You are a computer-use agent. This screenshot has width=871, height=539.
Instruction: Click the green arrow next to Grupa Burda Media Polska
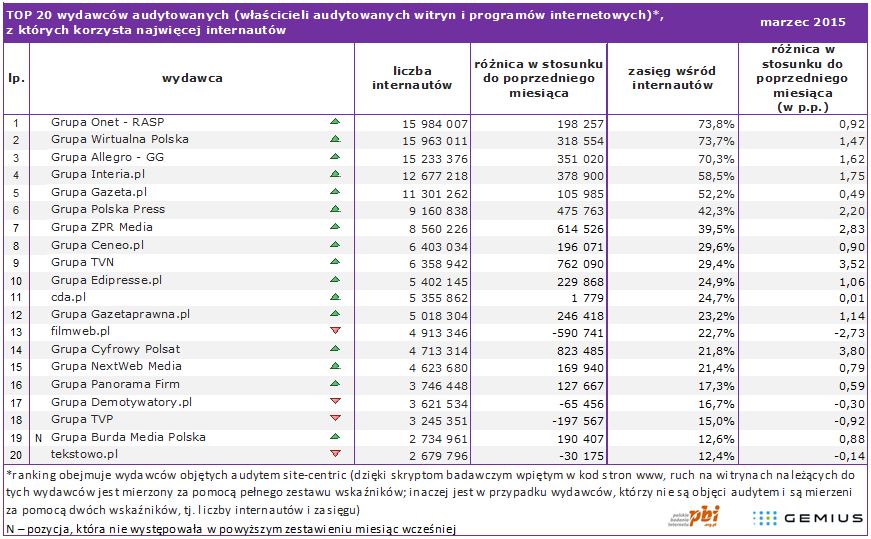click(335, 437)
